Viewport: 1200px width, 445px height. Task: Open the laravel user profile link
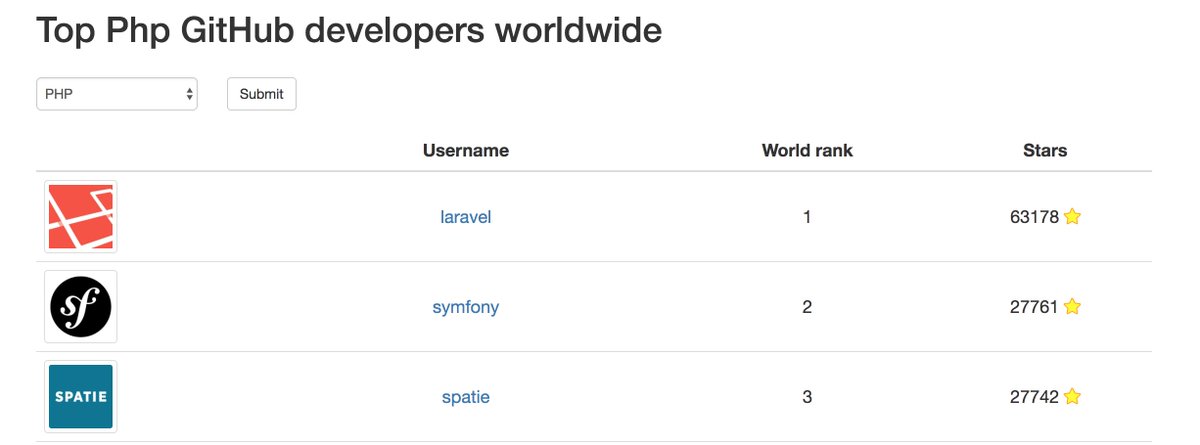(465, 217)
